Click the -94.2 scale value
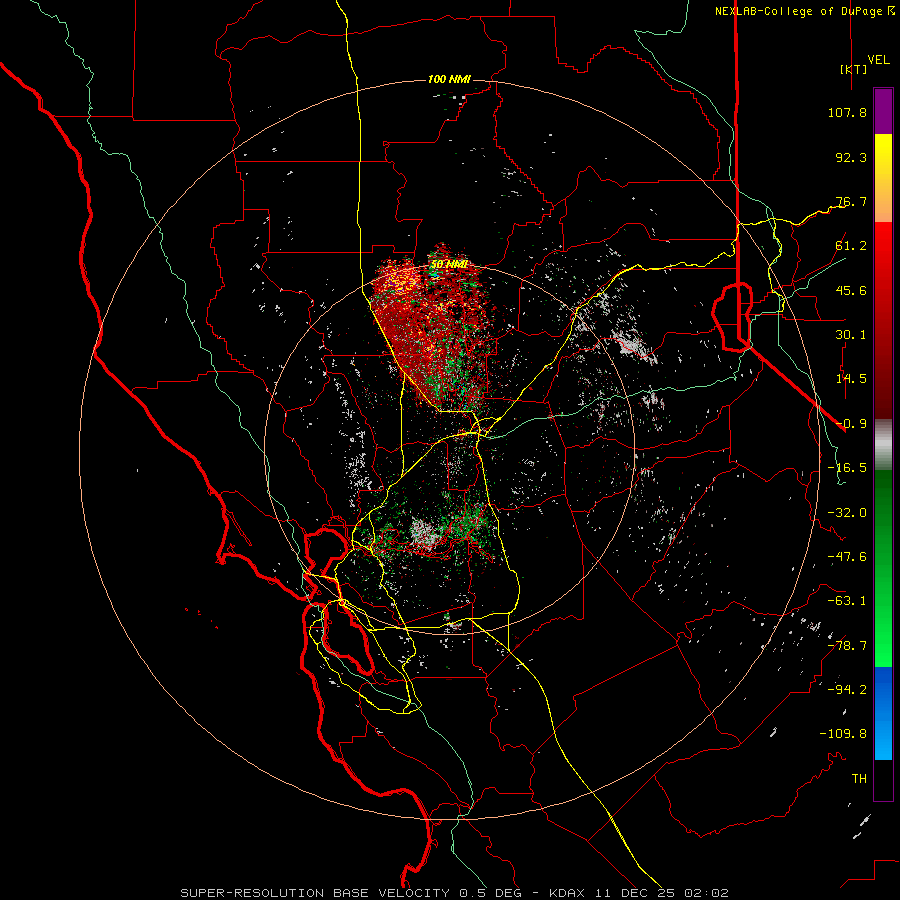Screen dimensions: 900x900 click(x=847, y=690)
